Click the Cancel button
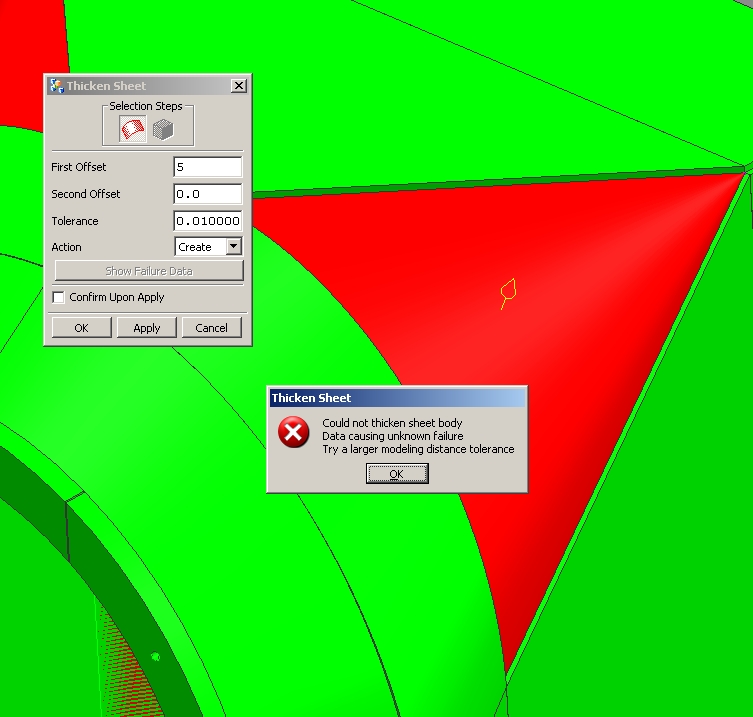The height and width of the screenshot is (717, 753). [x=211, y=328]
